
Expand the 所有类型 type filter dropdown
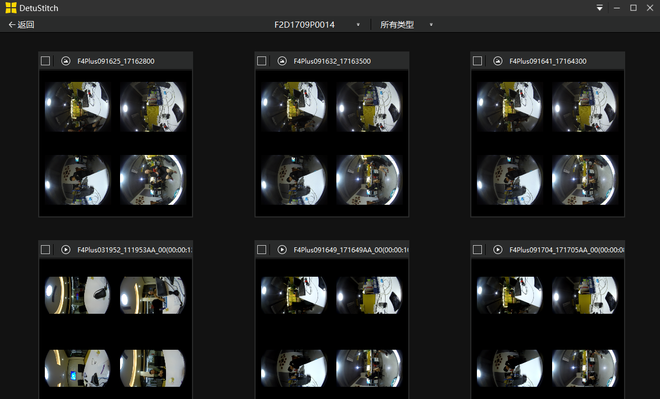(406, 25)
